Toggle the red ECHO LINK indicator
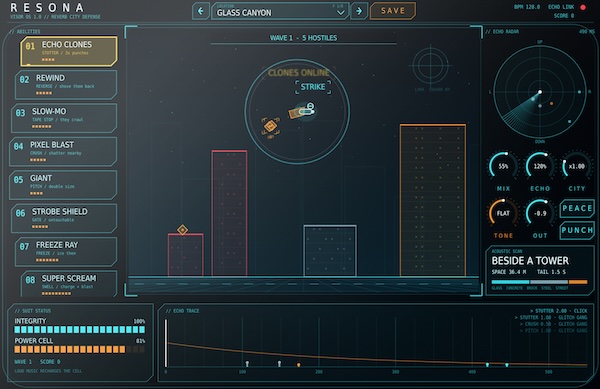Viewport: 600px width, 389px height. click(x=583, y=7)
